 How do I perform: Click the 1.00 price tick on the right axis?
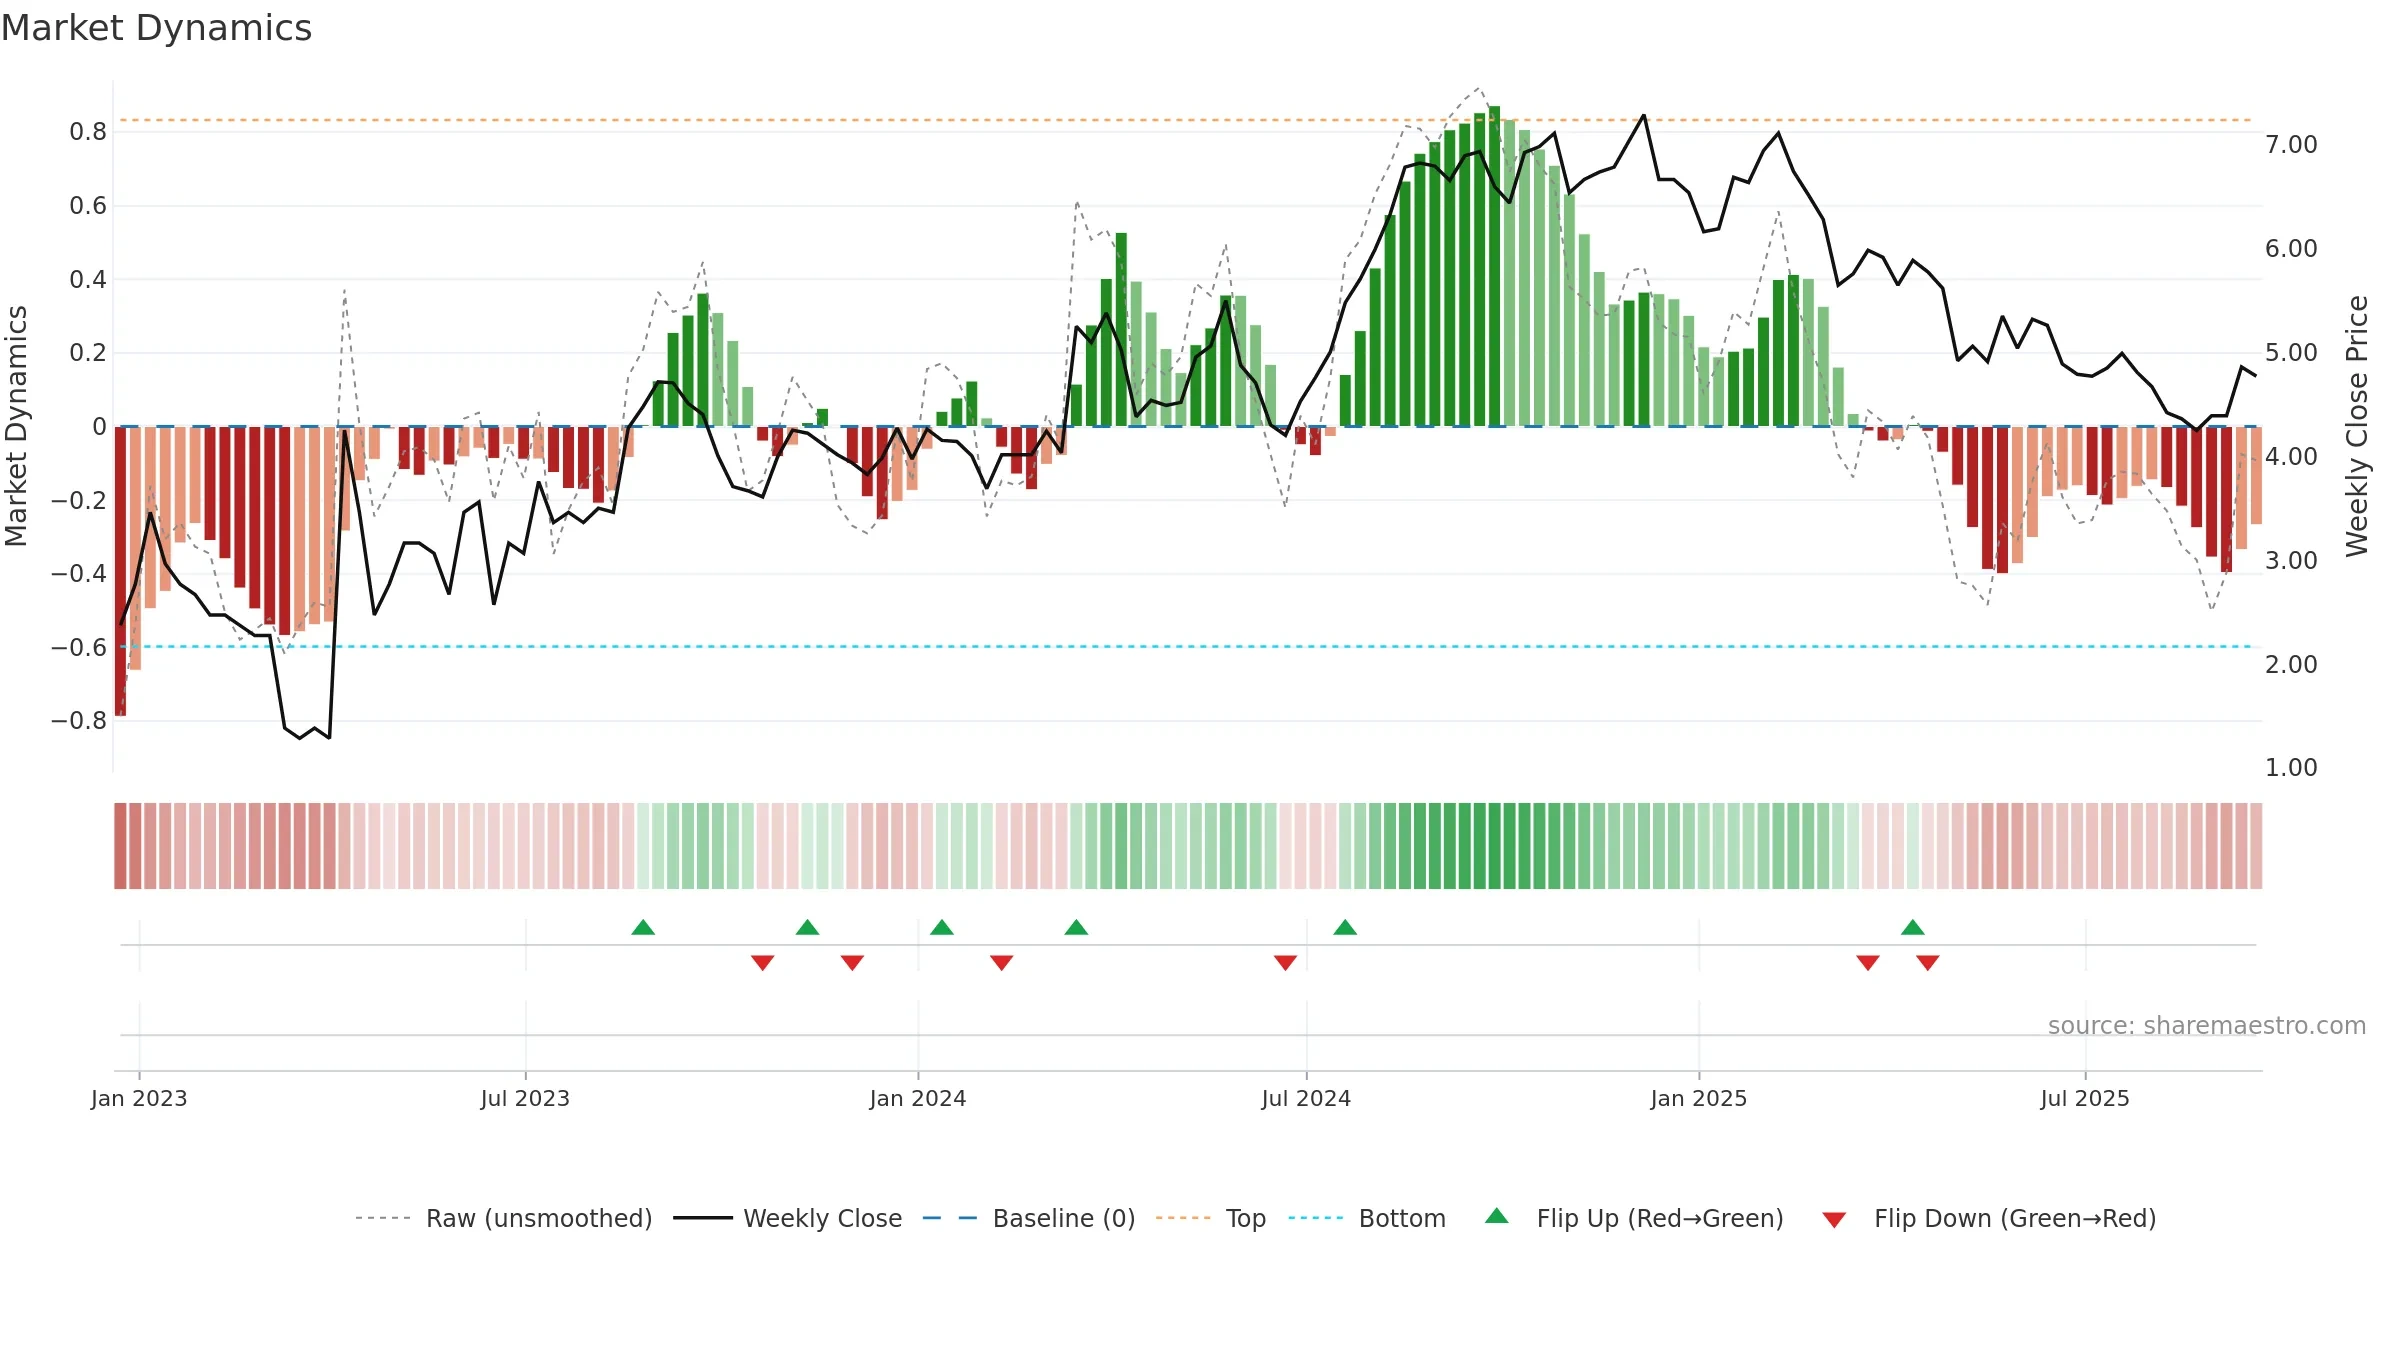2291,768
